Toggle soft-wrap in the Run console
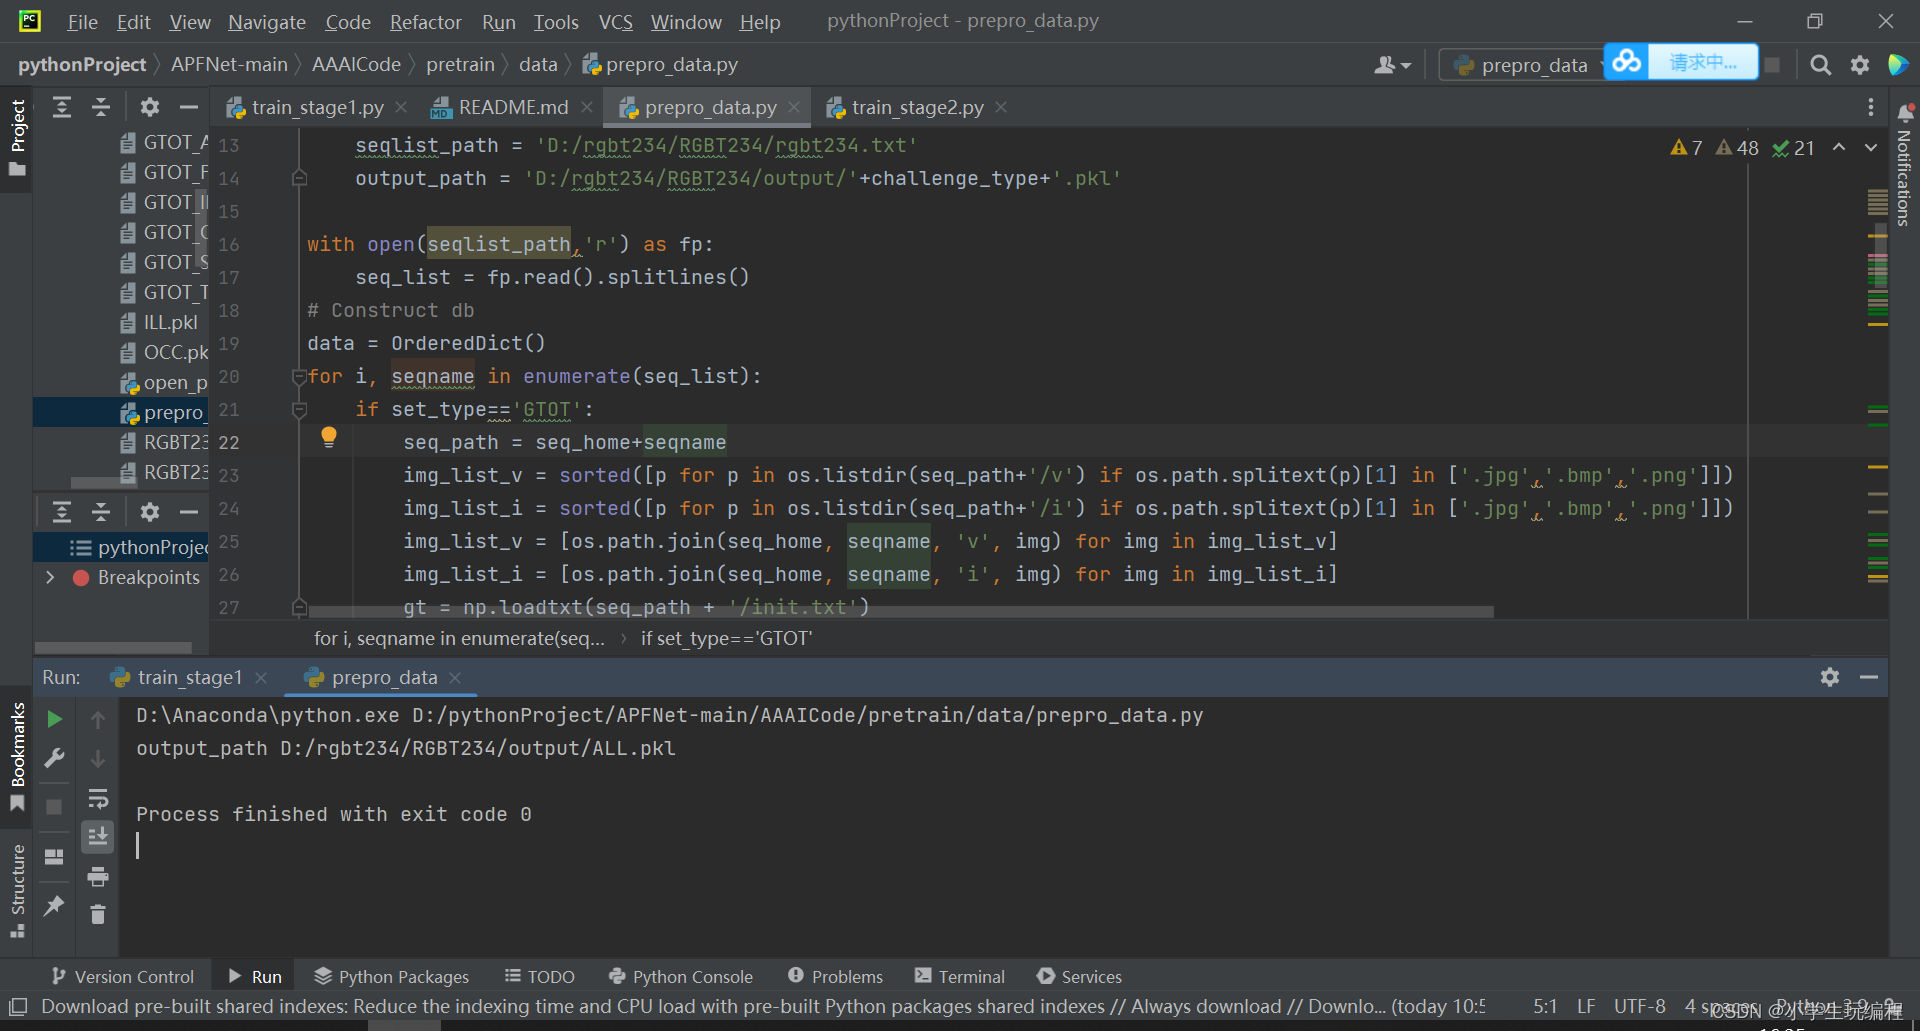Image resolution: width=1920 pixels, height=1031 pixels. click(98, 798)
